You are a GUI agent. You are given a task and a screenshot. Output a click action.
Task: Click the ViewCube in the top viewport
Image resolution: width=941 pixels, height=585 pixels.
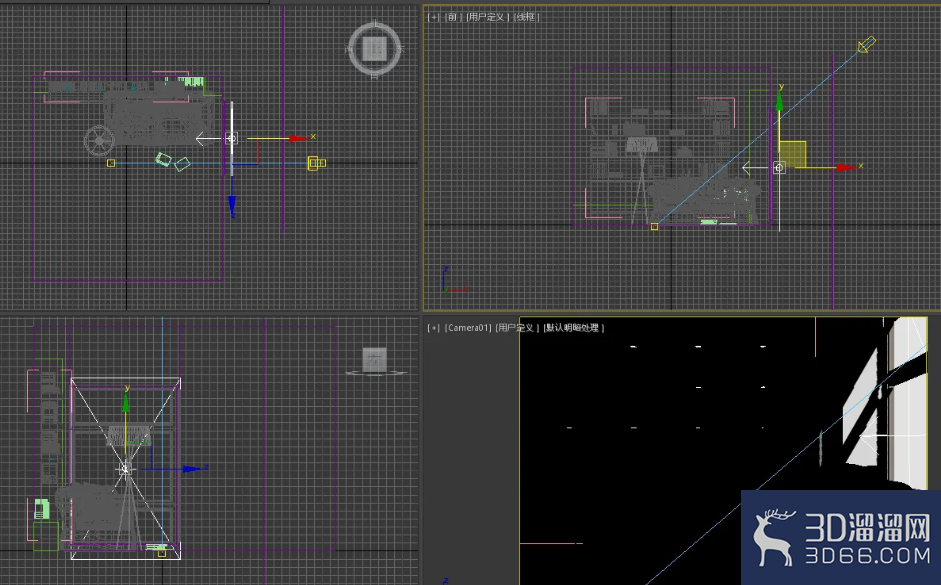(375, 49)
